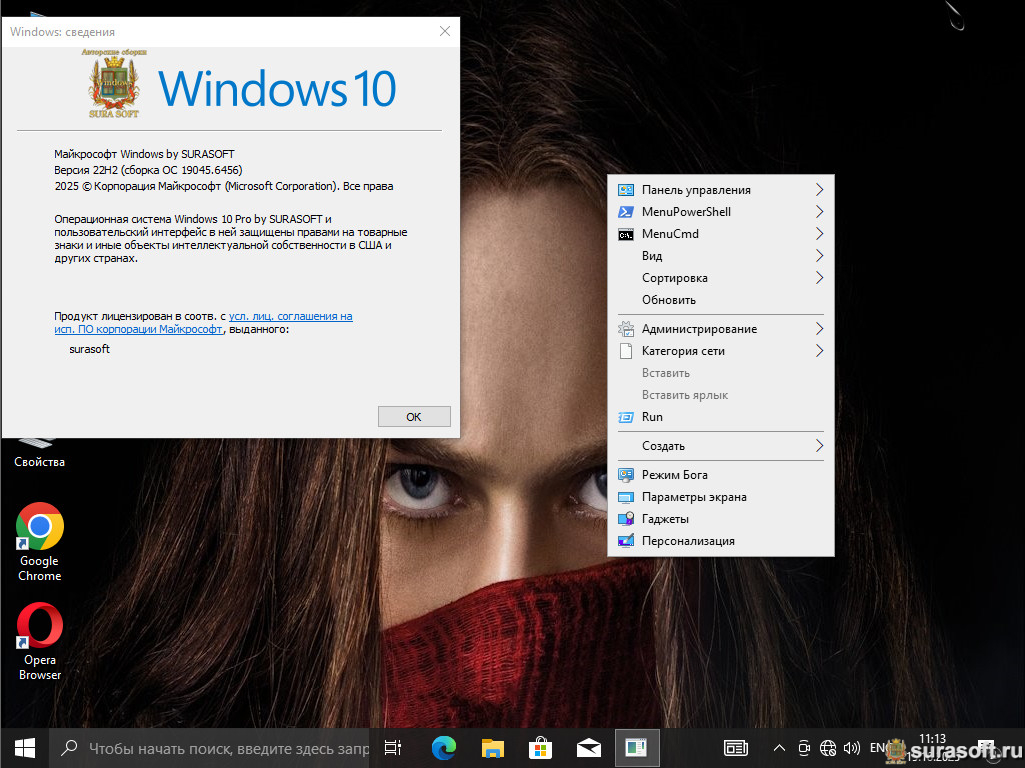
Task: Launch Microsoft Edge from the taskbar
Action: [x=444, y=747]
